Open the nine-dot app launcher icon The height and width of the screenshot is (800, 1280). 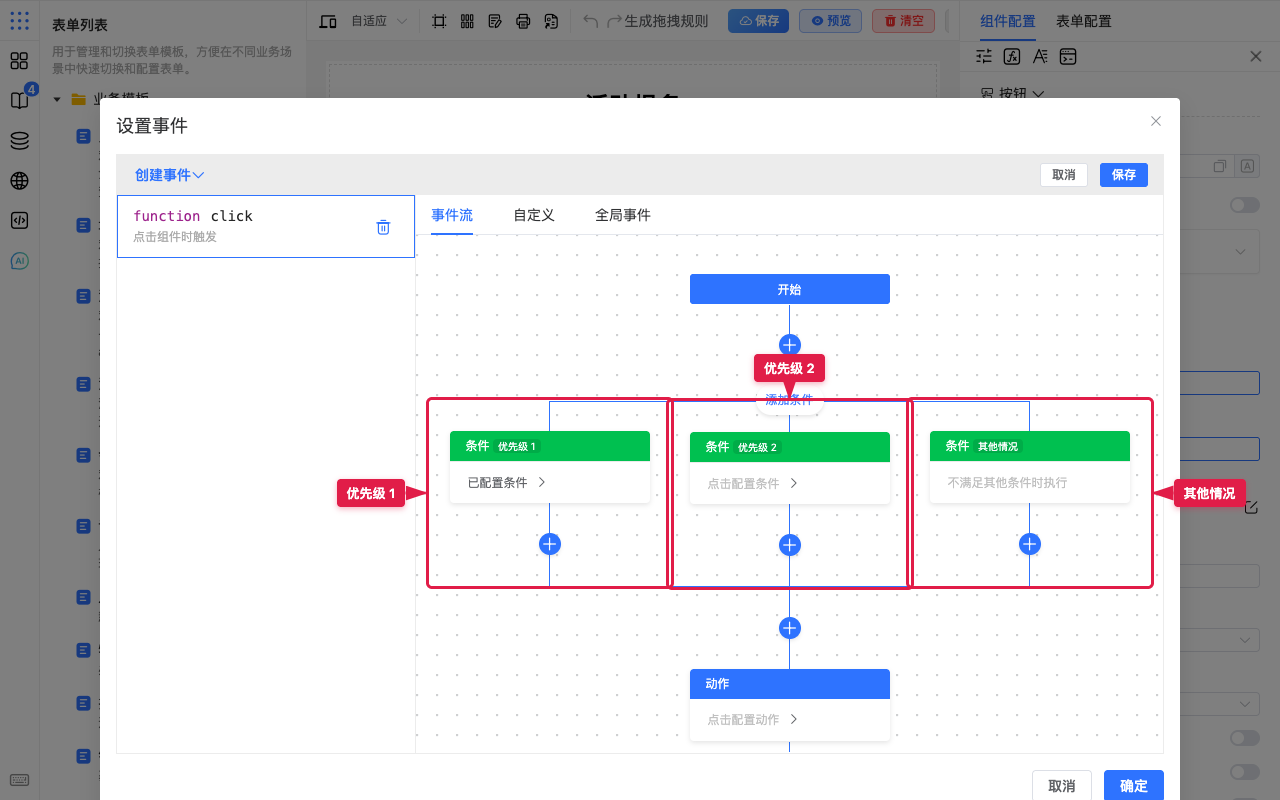pos(19,21)
